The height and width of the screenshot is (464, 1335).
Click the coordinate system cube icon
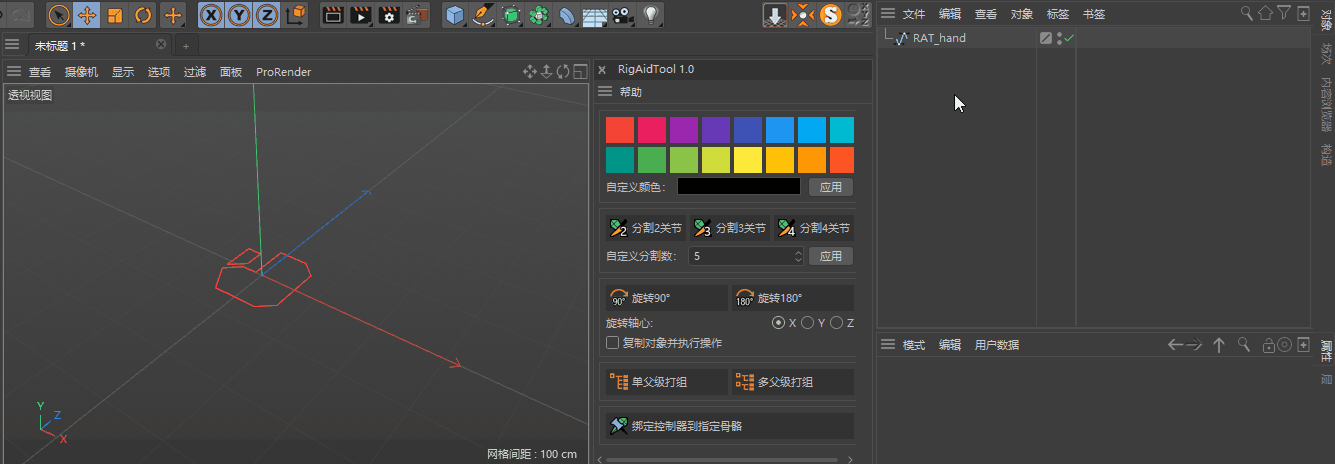[x=296, y=15]
